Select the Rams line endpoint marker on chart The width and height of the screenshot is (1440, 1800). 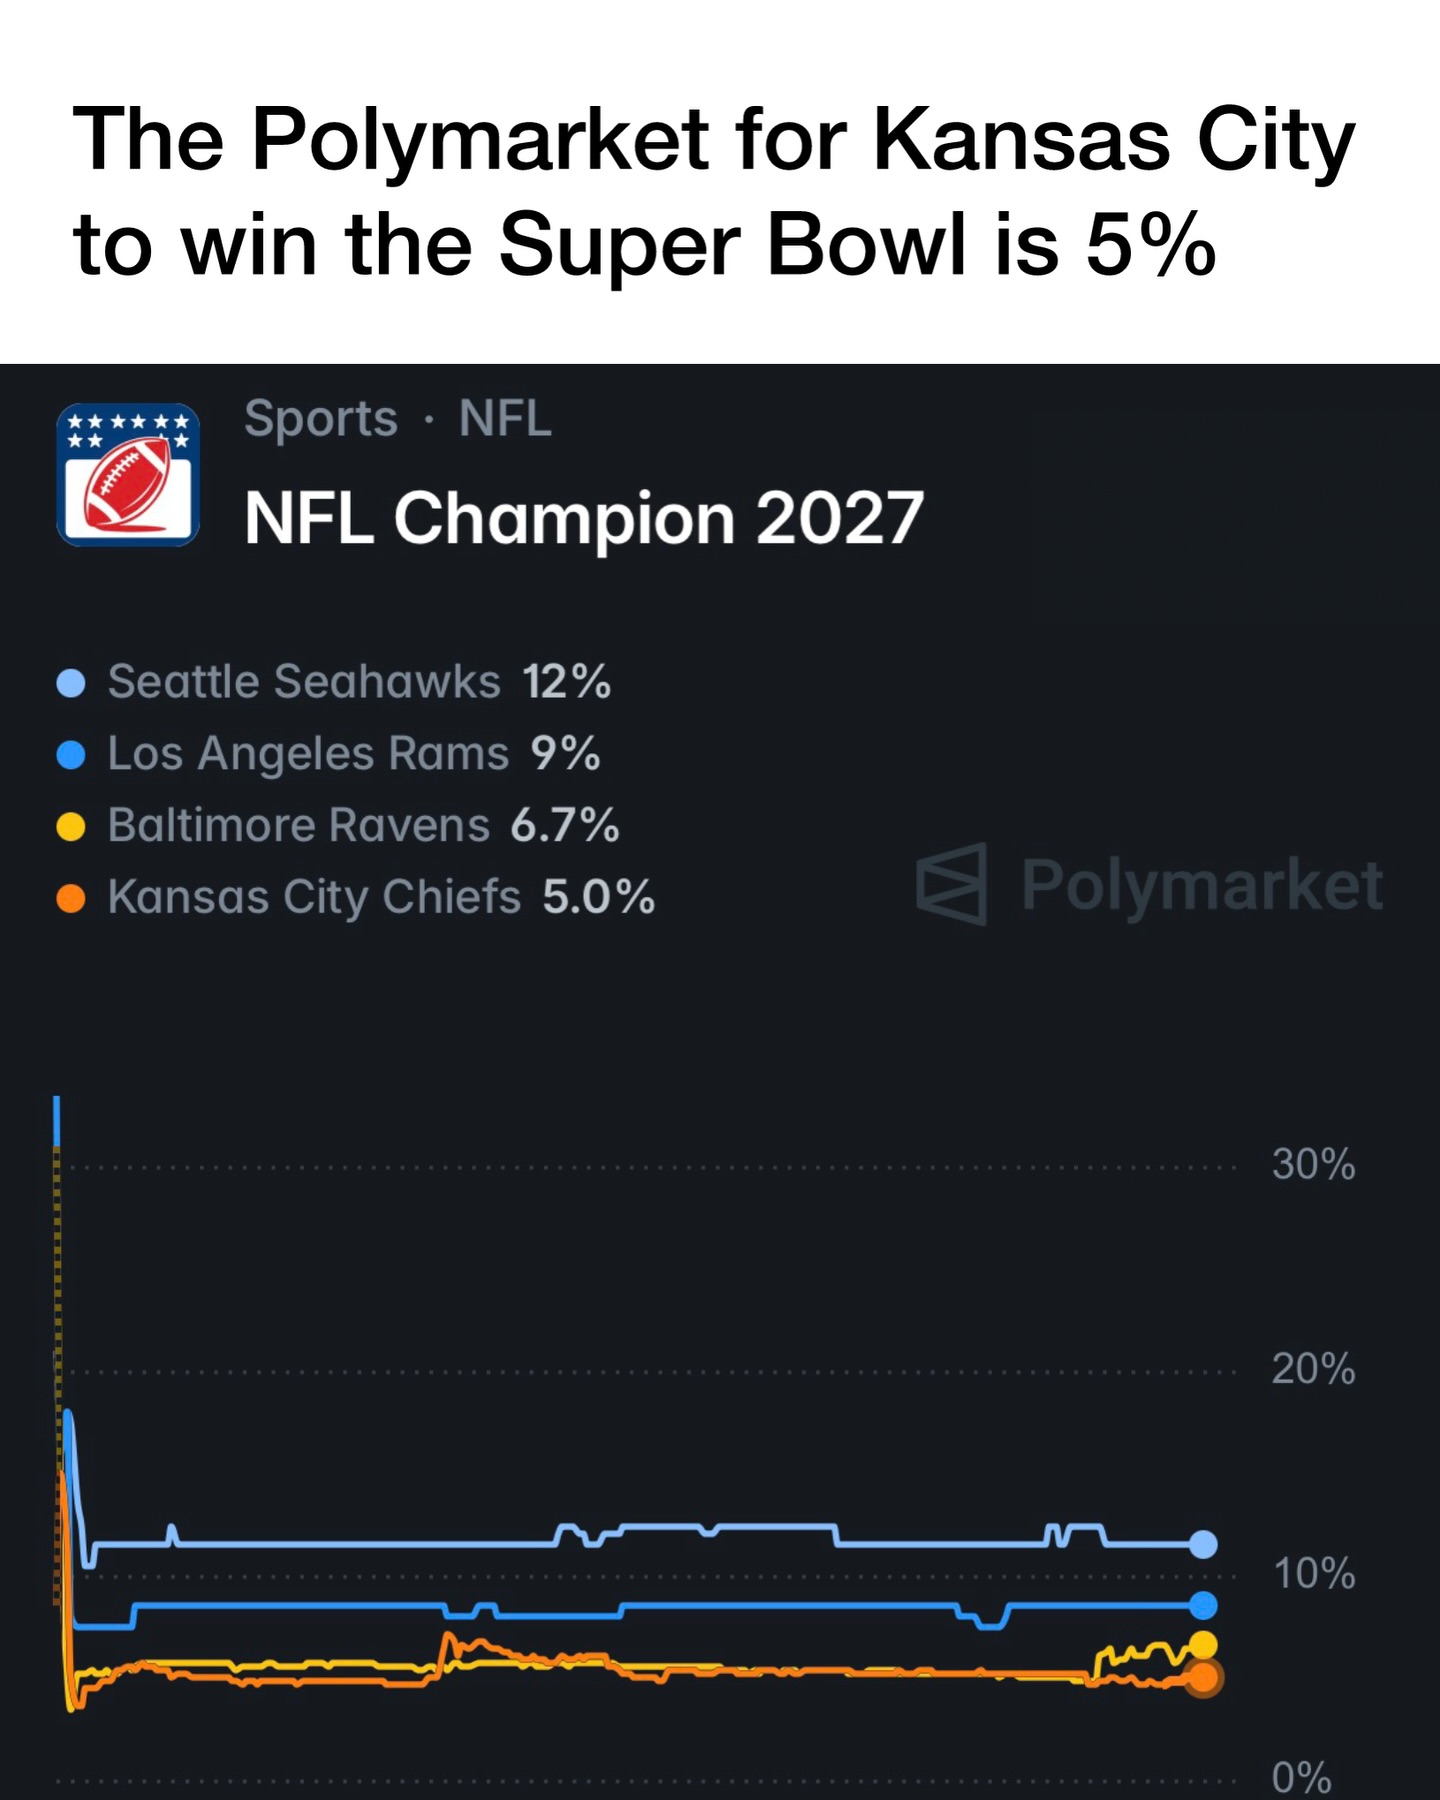click(x=1203, y=1605)
